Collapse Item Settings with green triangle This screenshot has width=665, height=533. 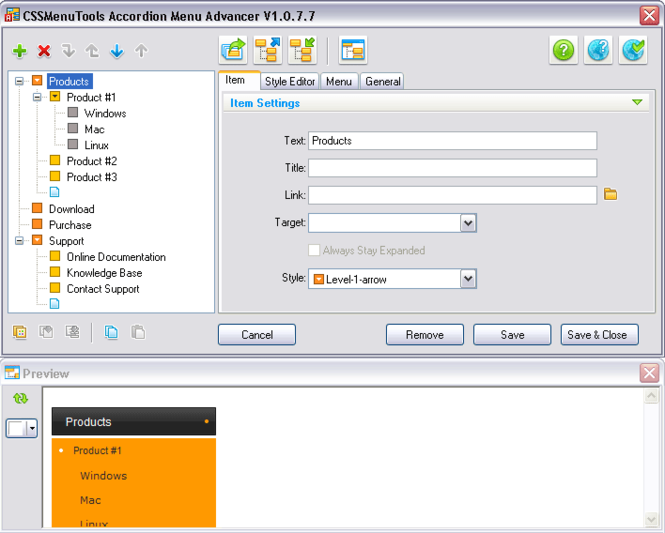pos(637,102)
